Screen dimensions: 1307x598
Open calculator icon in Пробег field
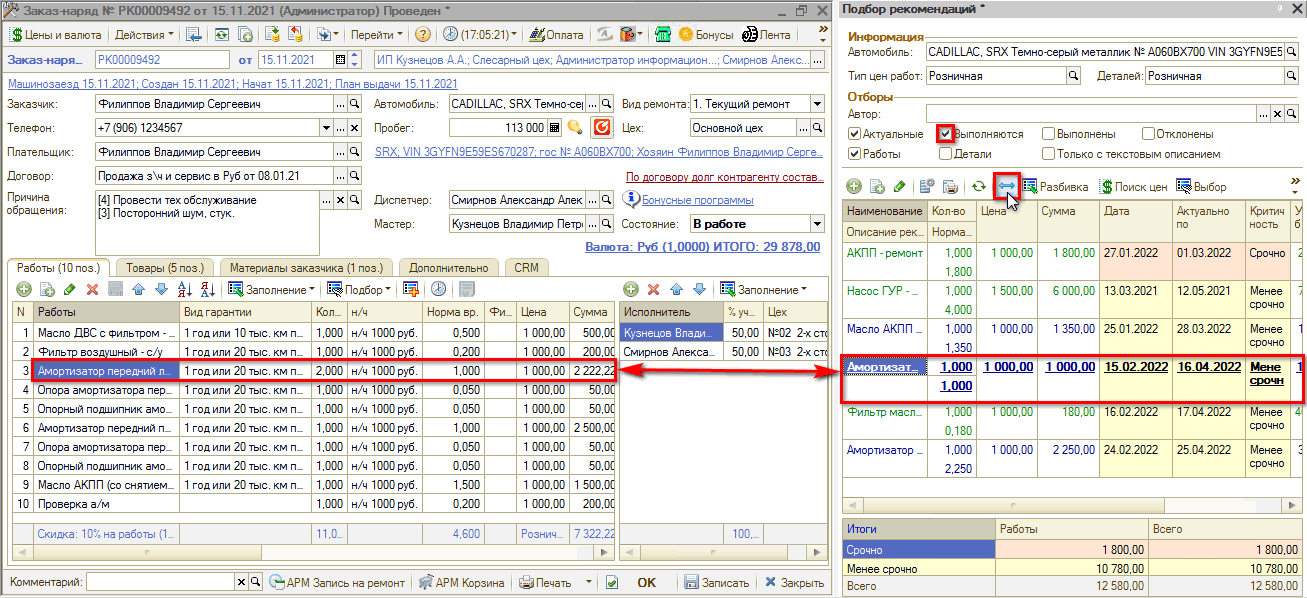[556, 128]
